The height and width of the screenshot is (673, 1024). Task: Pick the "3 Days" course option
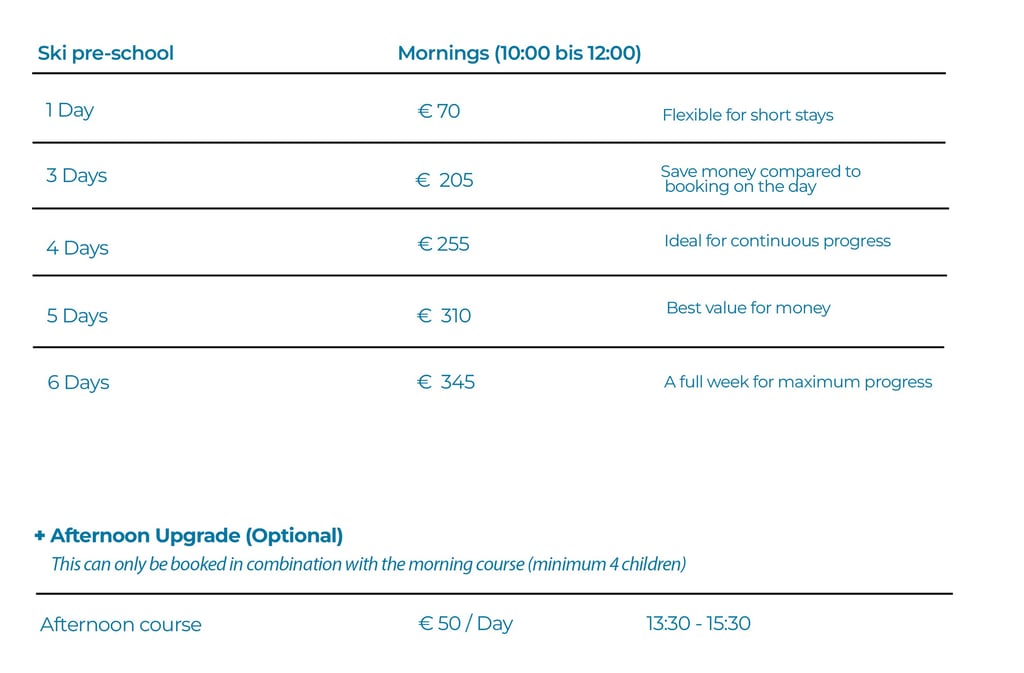pos(76,176)
